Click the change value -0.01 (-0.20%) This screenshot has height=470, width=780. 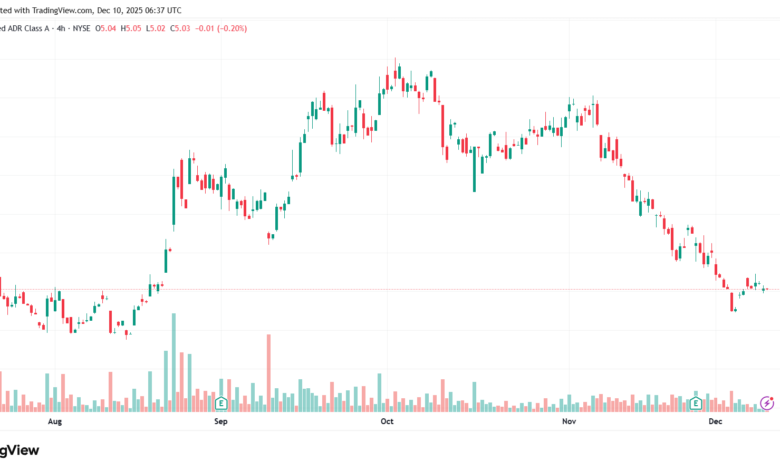pos(221,28)
